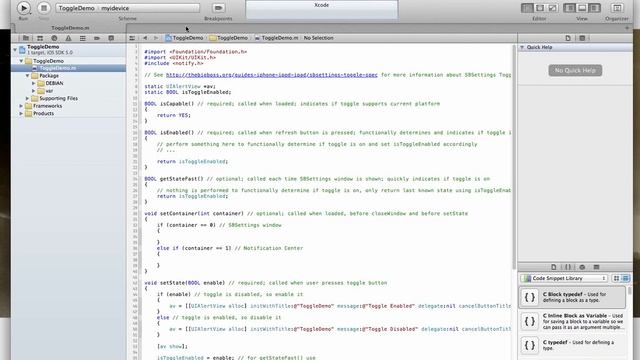Show the File inspector
The height and width of the screenshot is (360, 640).
coord(568,38)
